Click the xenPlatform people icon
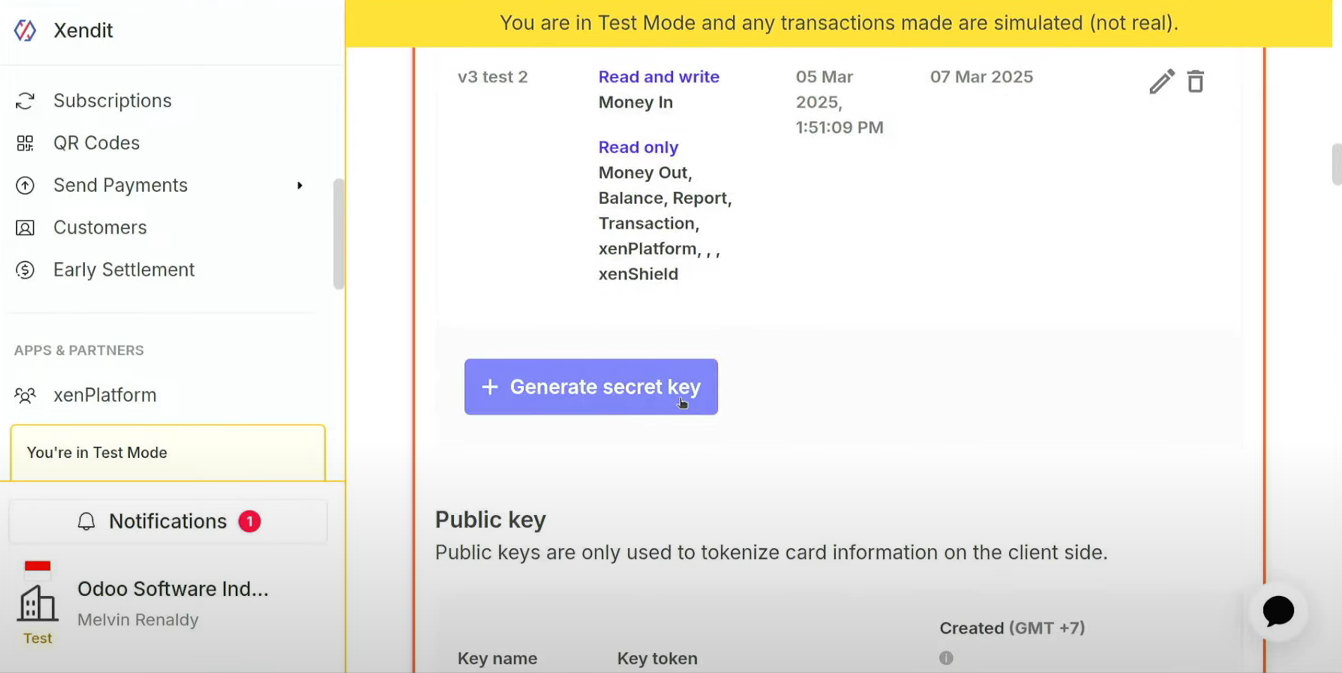The image size is (1342, 673). [x=25, y=395]
